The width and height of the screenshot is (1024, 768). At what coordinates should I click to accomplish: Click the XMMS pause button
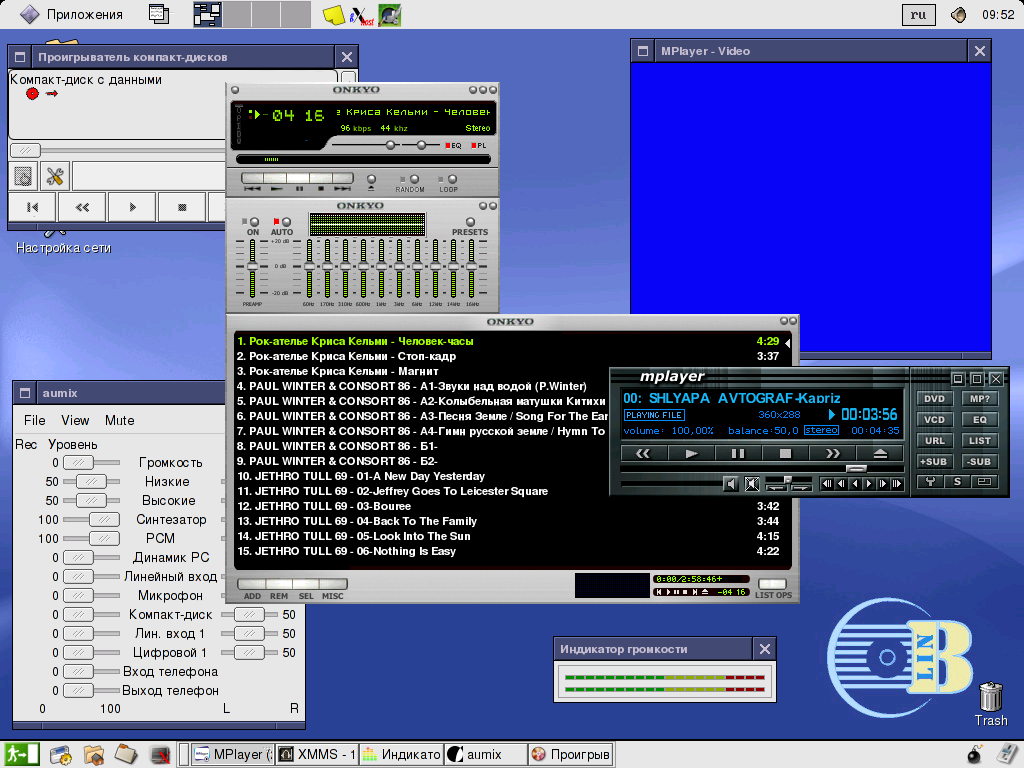point(298,178)
